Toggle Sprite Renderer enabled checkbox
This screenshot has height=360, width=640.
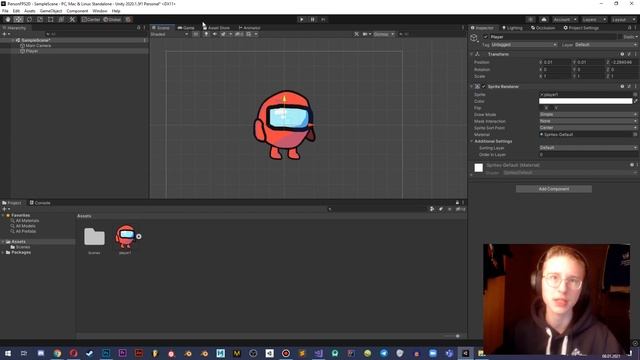(x=484, y=87)
